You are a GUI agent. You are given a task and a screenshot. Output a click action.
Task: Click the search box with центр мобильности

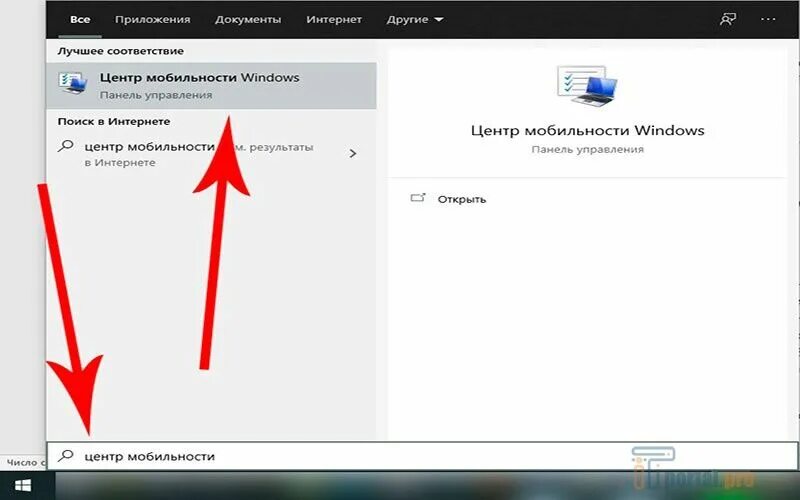pyautogui.click(x=422, y=456)
